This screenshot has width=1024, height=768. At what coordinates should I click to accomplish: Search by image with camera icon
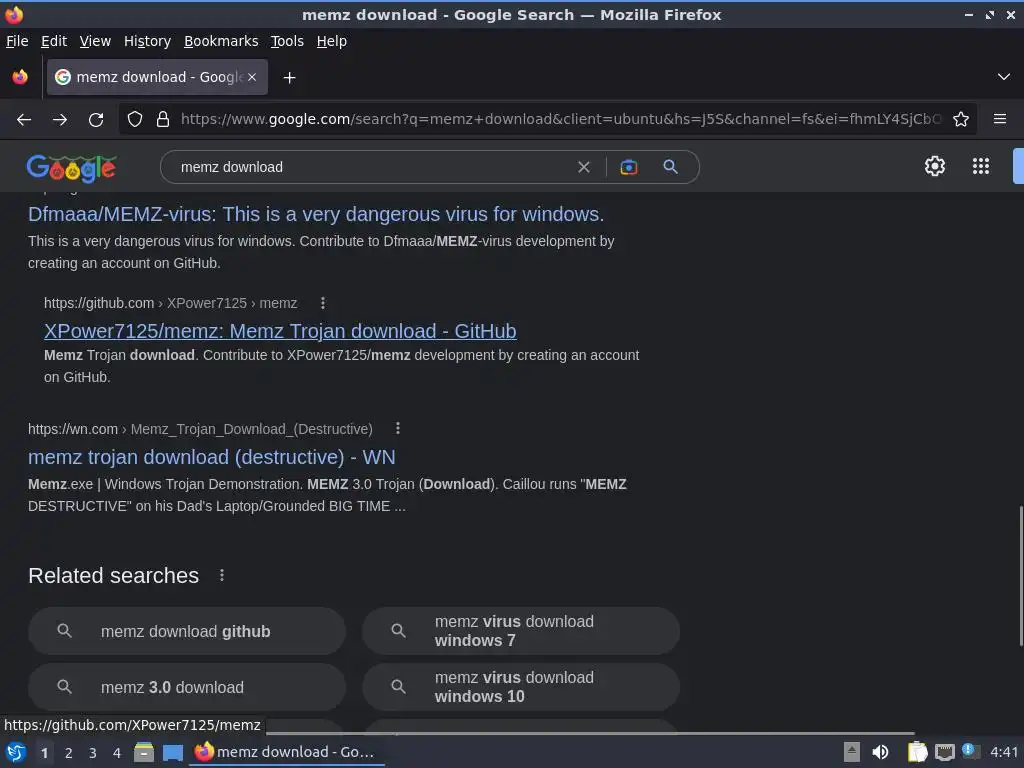pyautogui.click(x=629, y=167)
